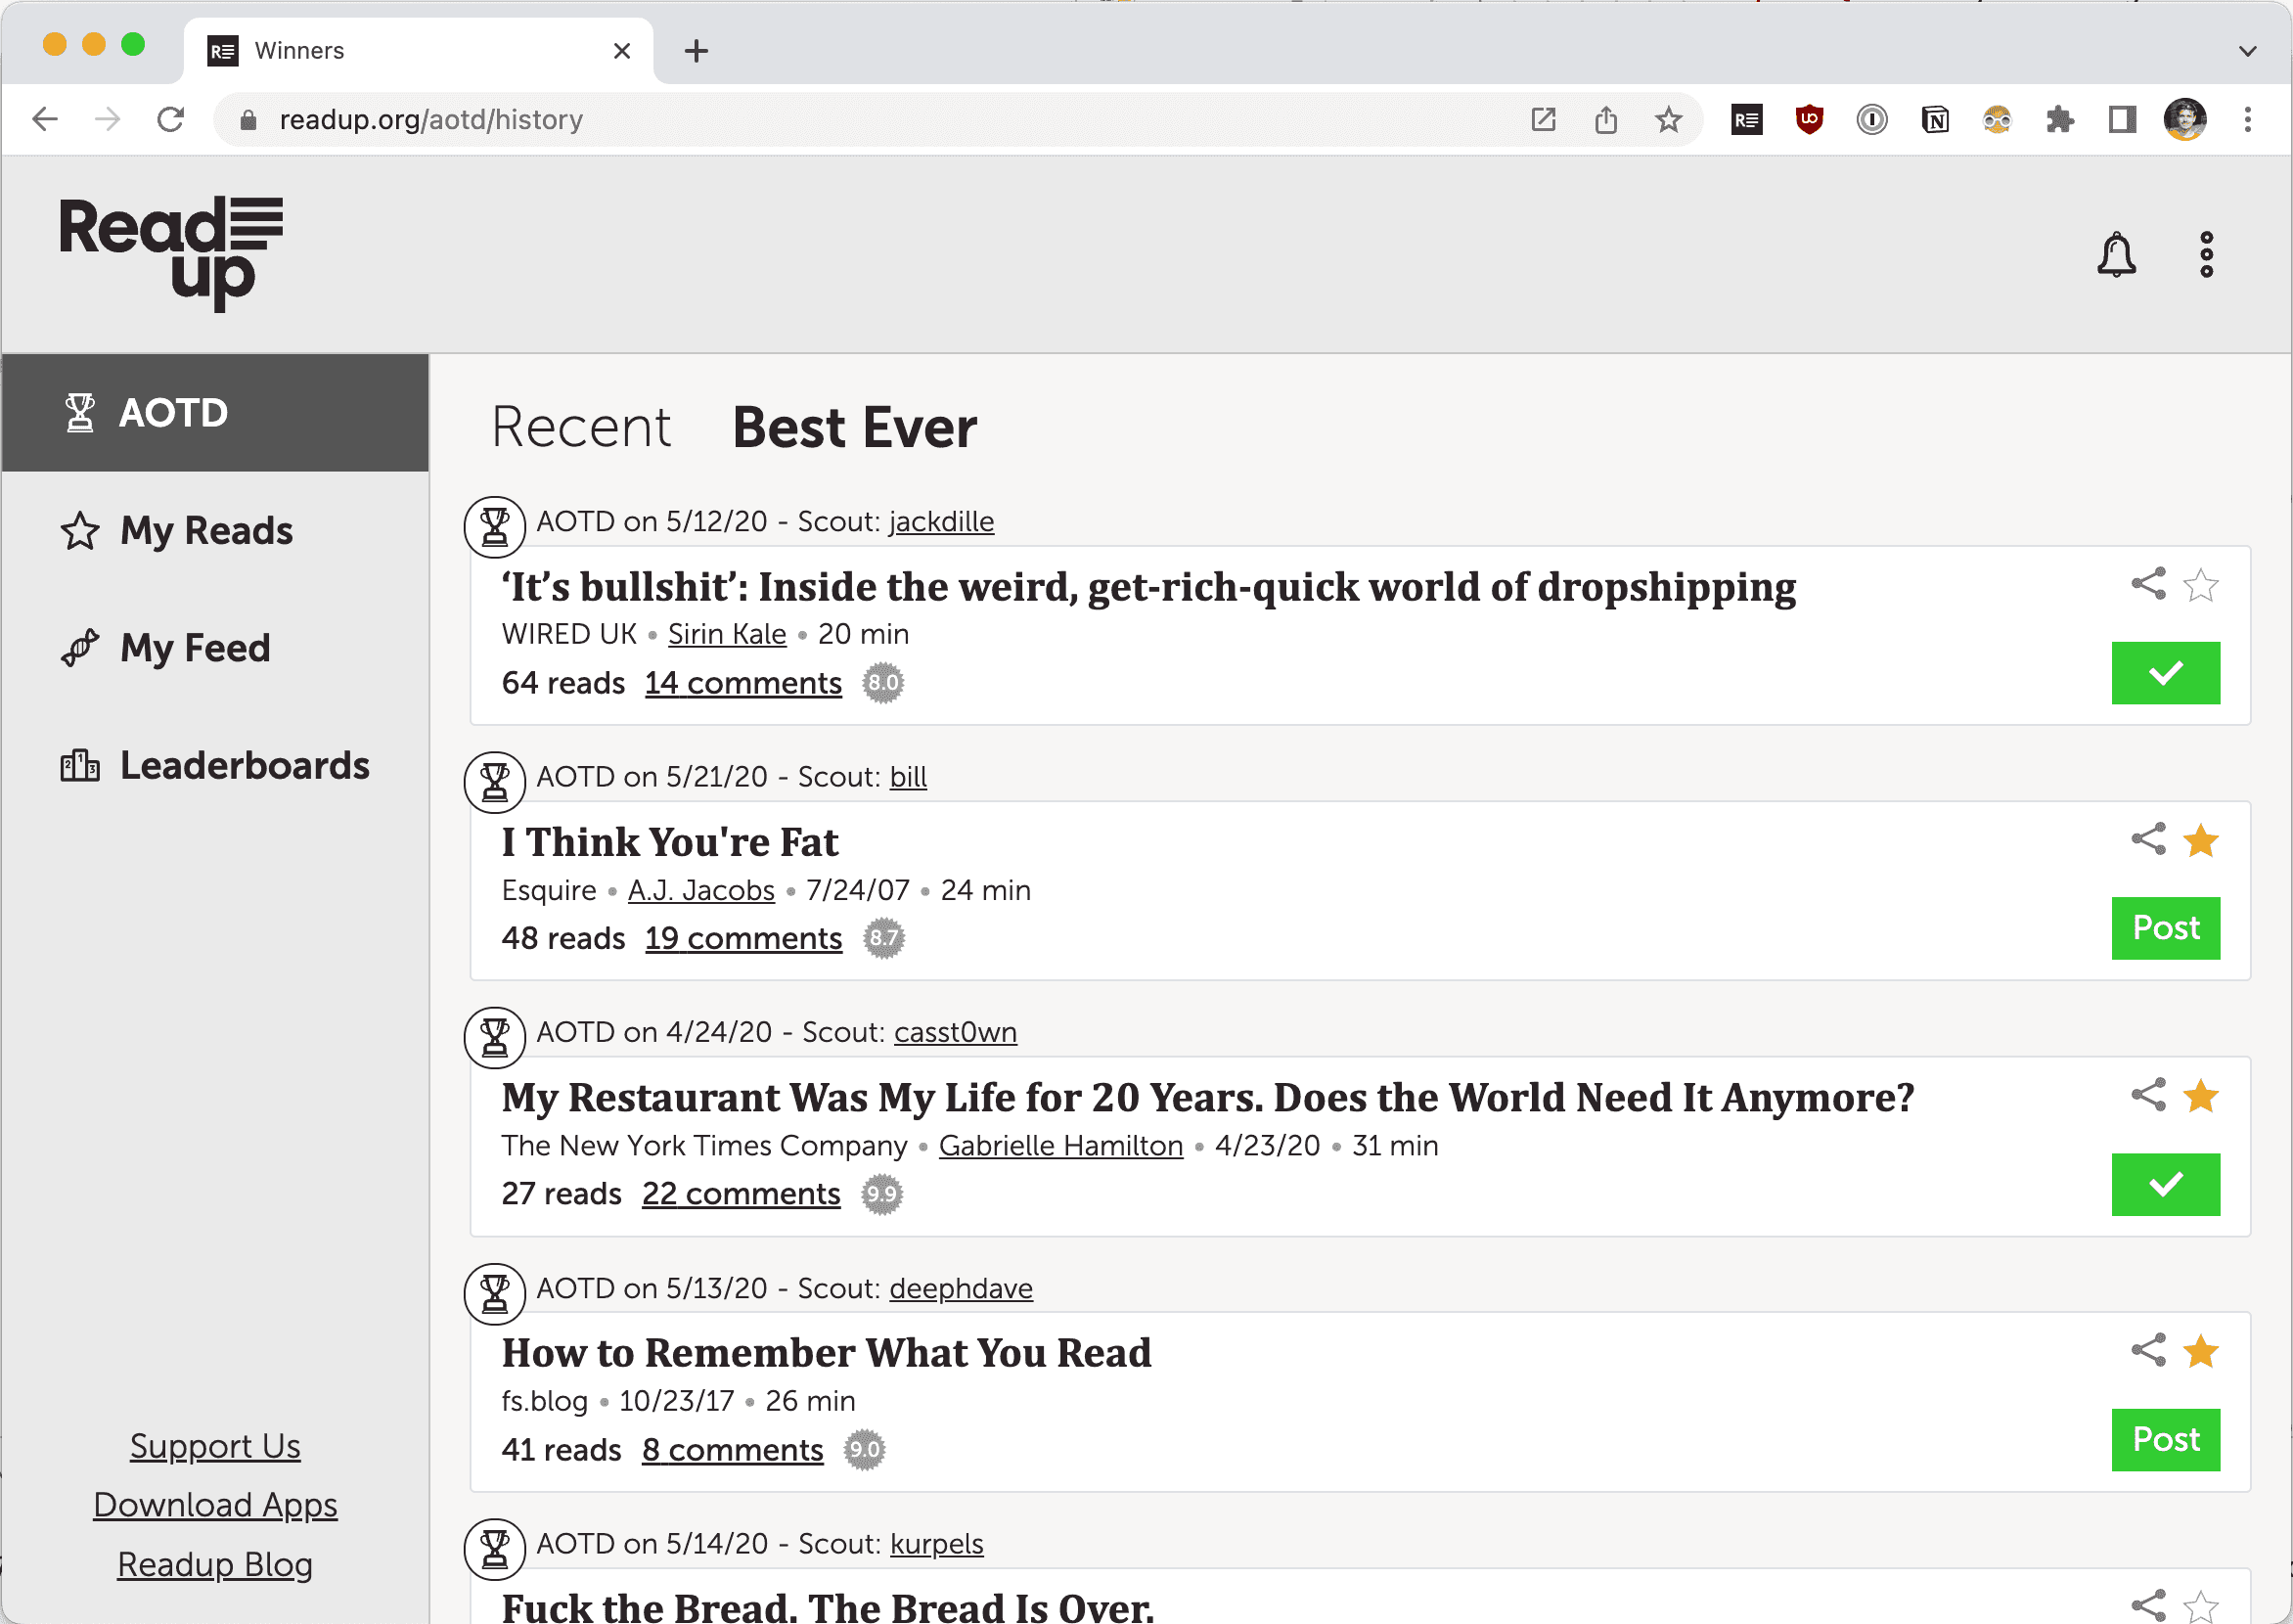Click scout name jackdille on first article

[940, 522]
